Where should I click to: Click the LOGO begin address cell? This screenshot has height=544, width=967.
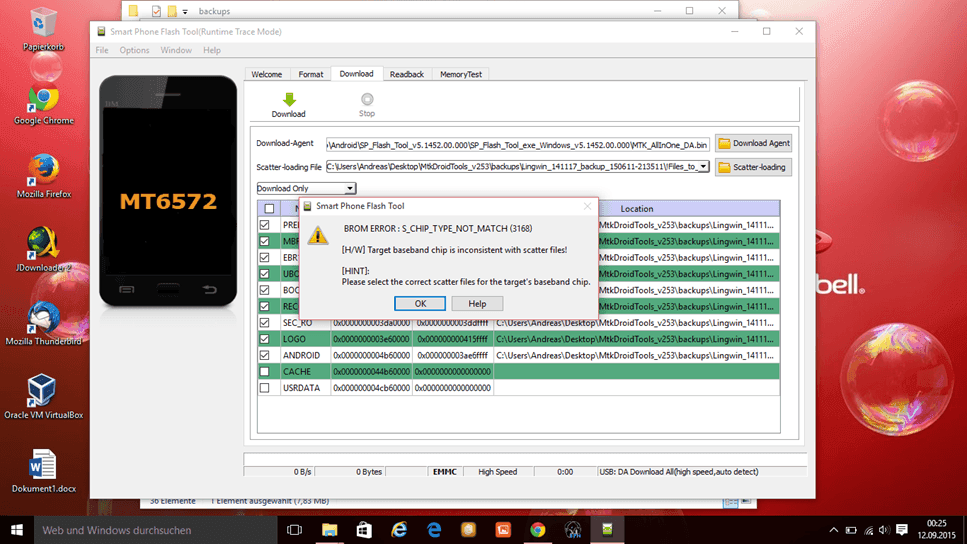point(371,339)
